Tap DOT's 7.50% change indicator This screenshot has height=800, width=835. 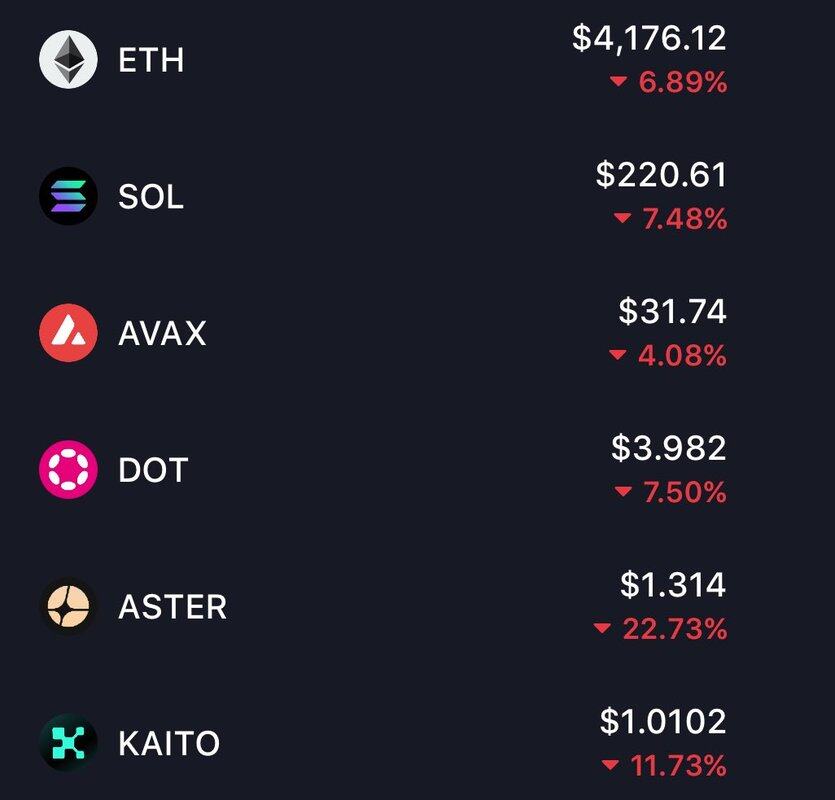[x=670, y=492]
